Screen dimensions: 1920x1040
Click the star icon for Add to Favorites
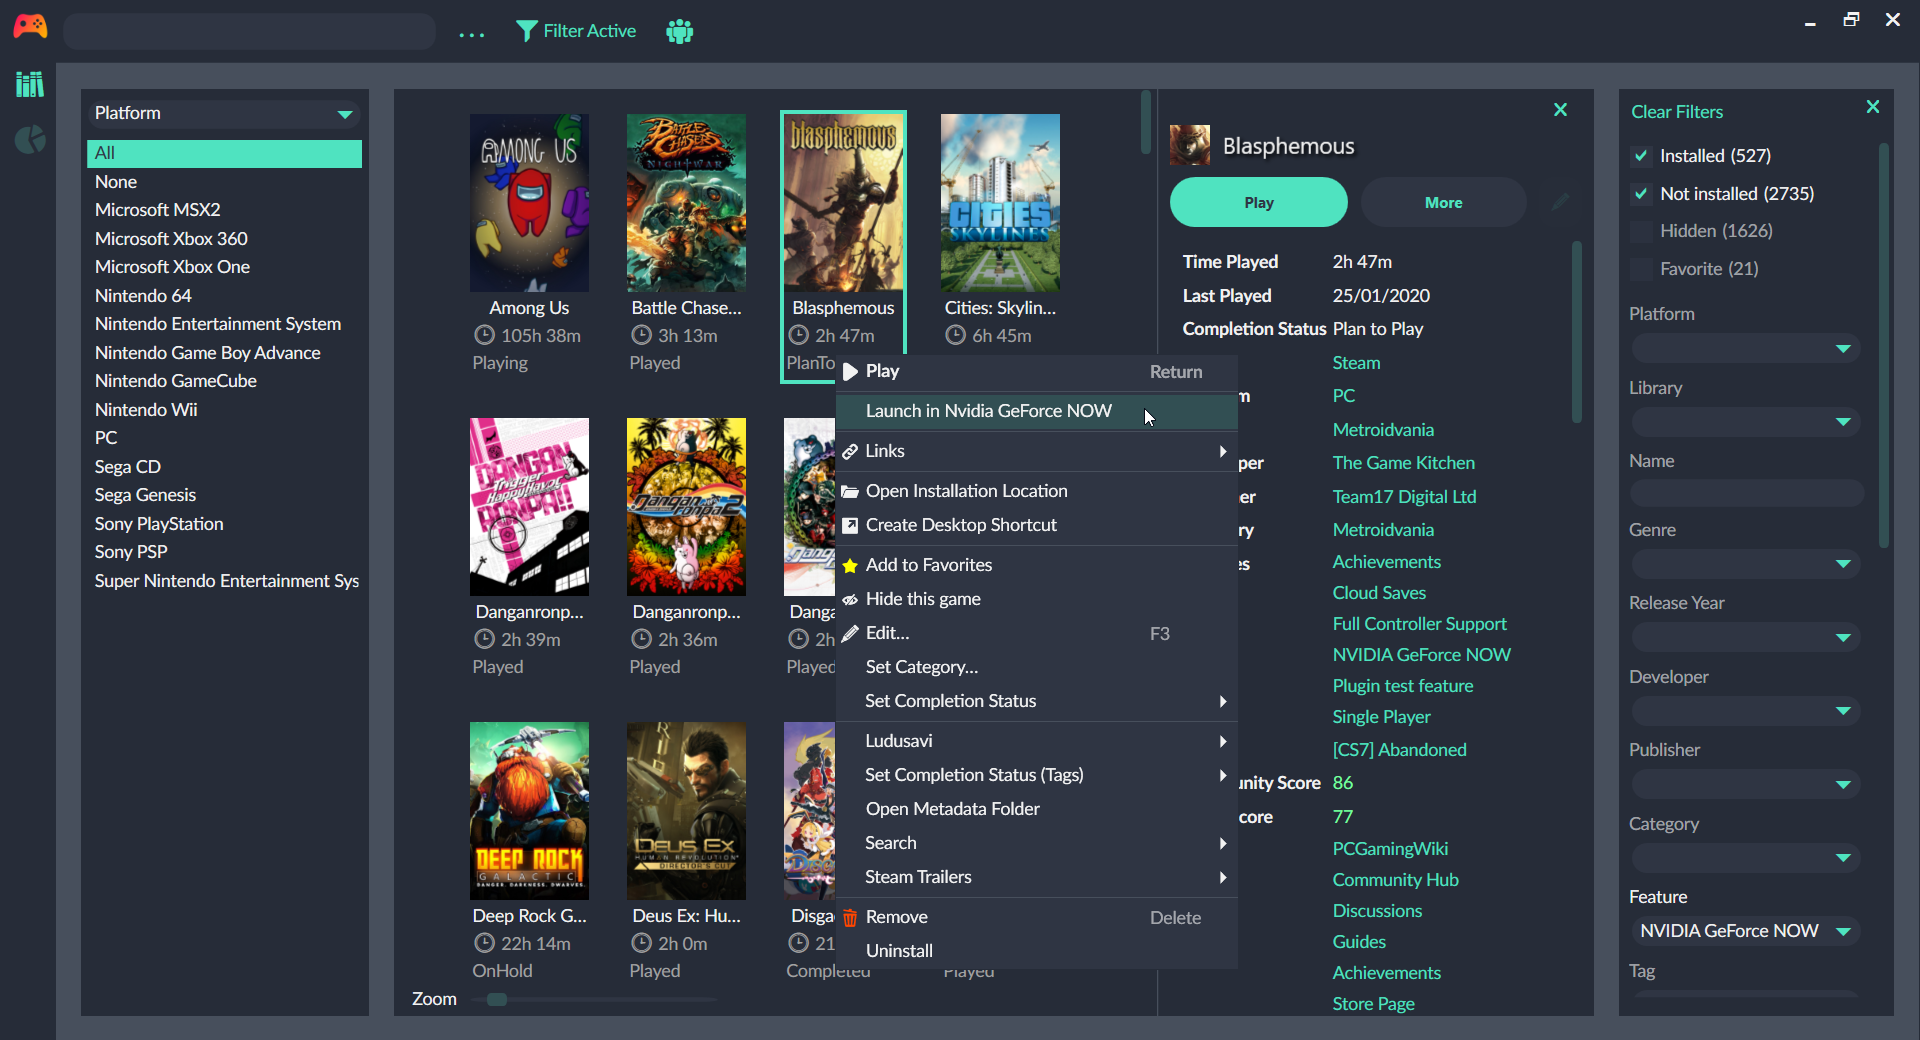850,566
